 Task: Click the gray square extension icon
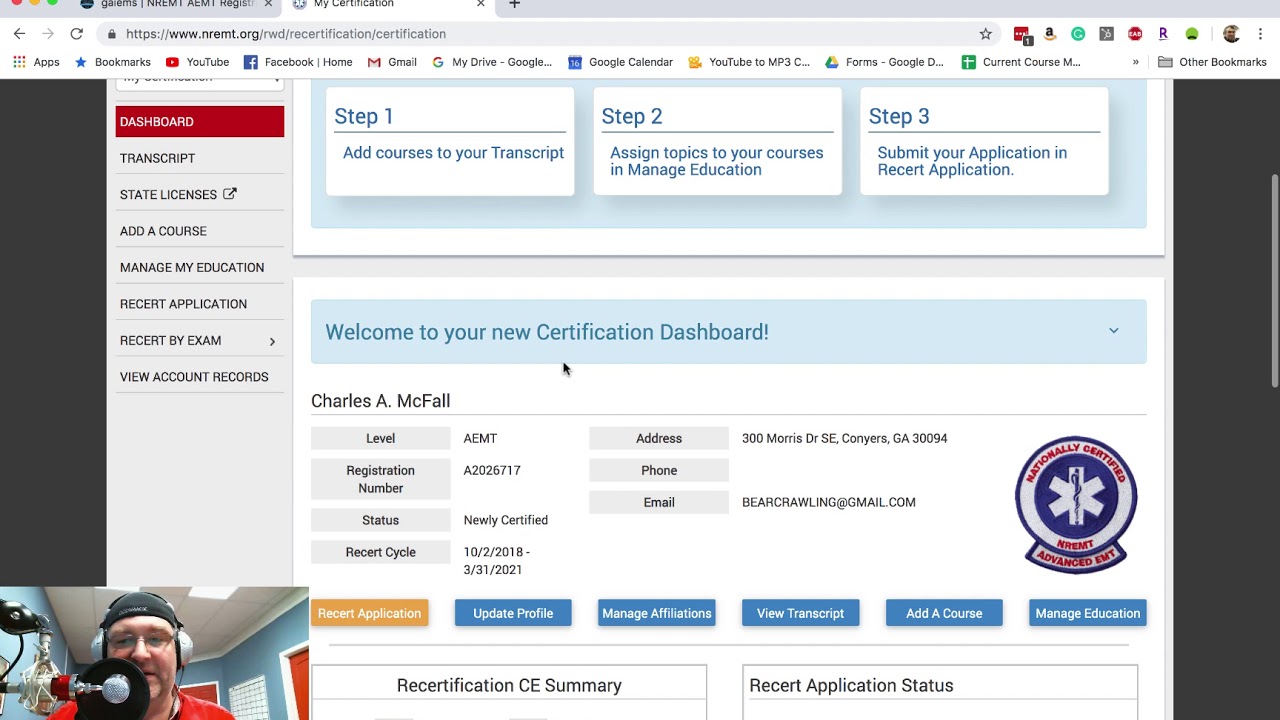[1106, 34]
